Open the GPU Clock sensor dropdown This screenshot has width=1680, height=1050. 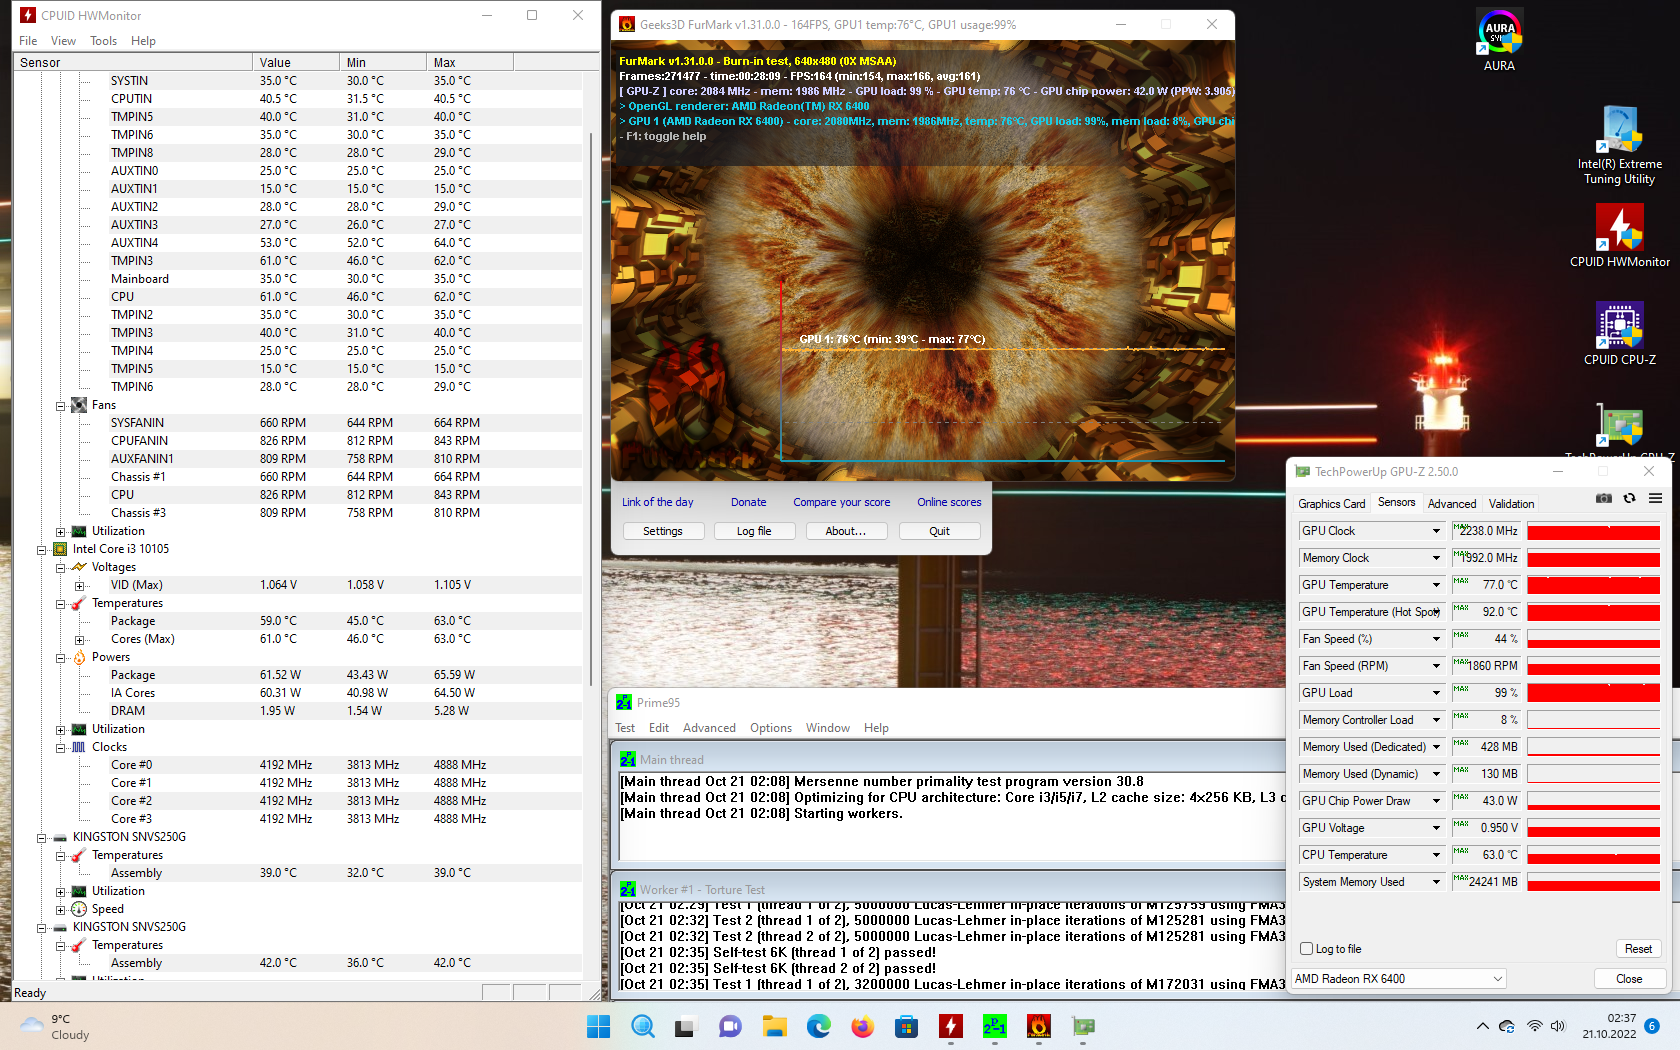pos(1436,531)
